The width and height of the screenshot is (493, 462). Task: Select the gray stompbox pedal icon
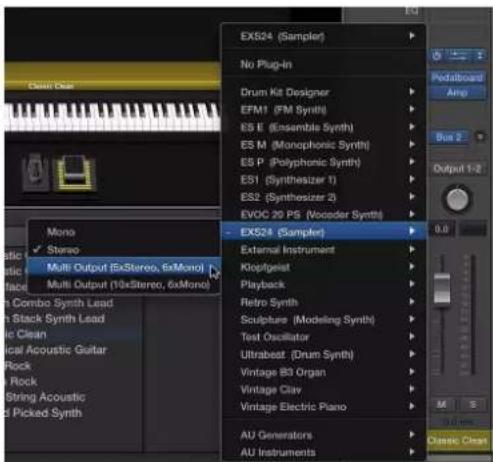pyautogui.click(x=35, y=172)
